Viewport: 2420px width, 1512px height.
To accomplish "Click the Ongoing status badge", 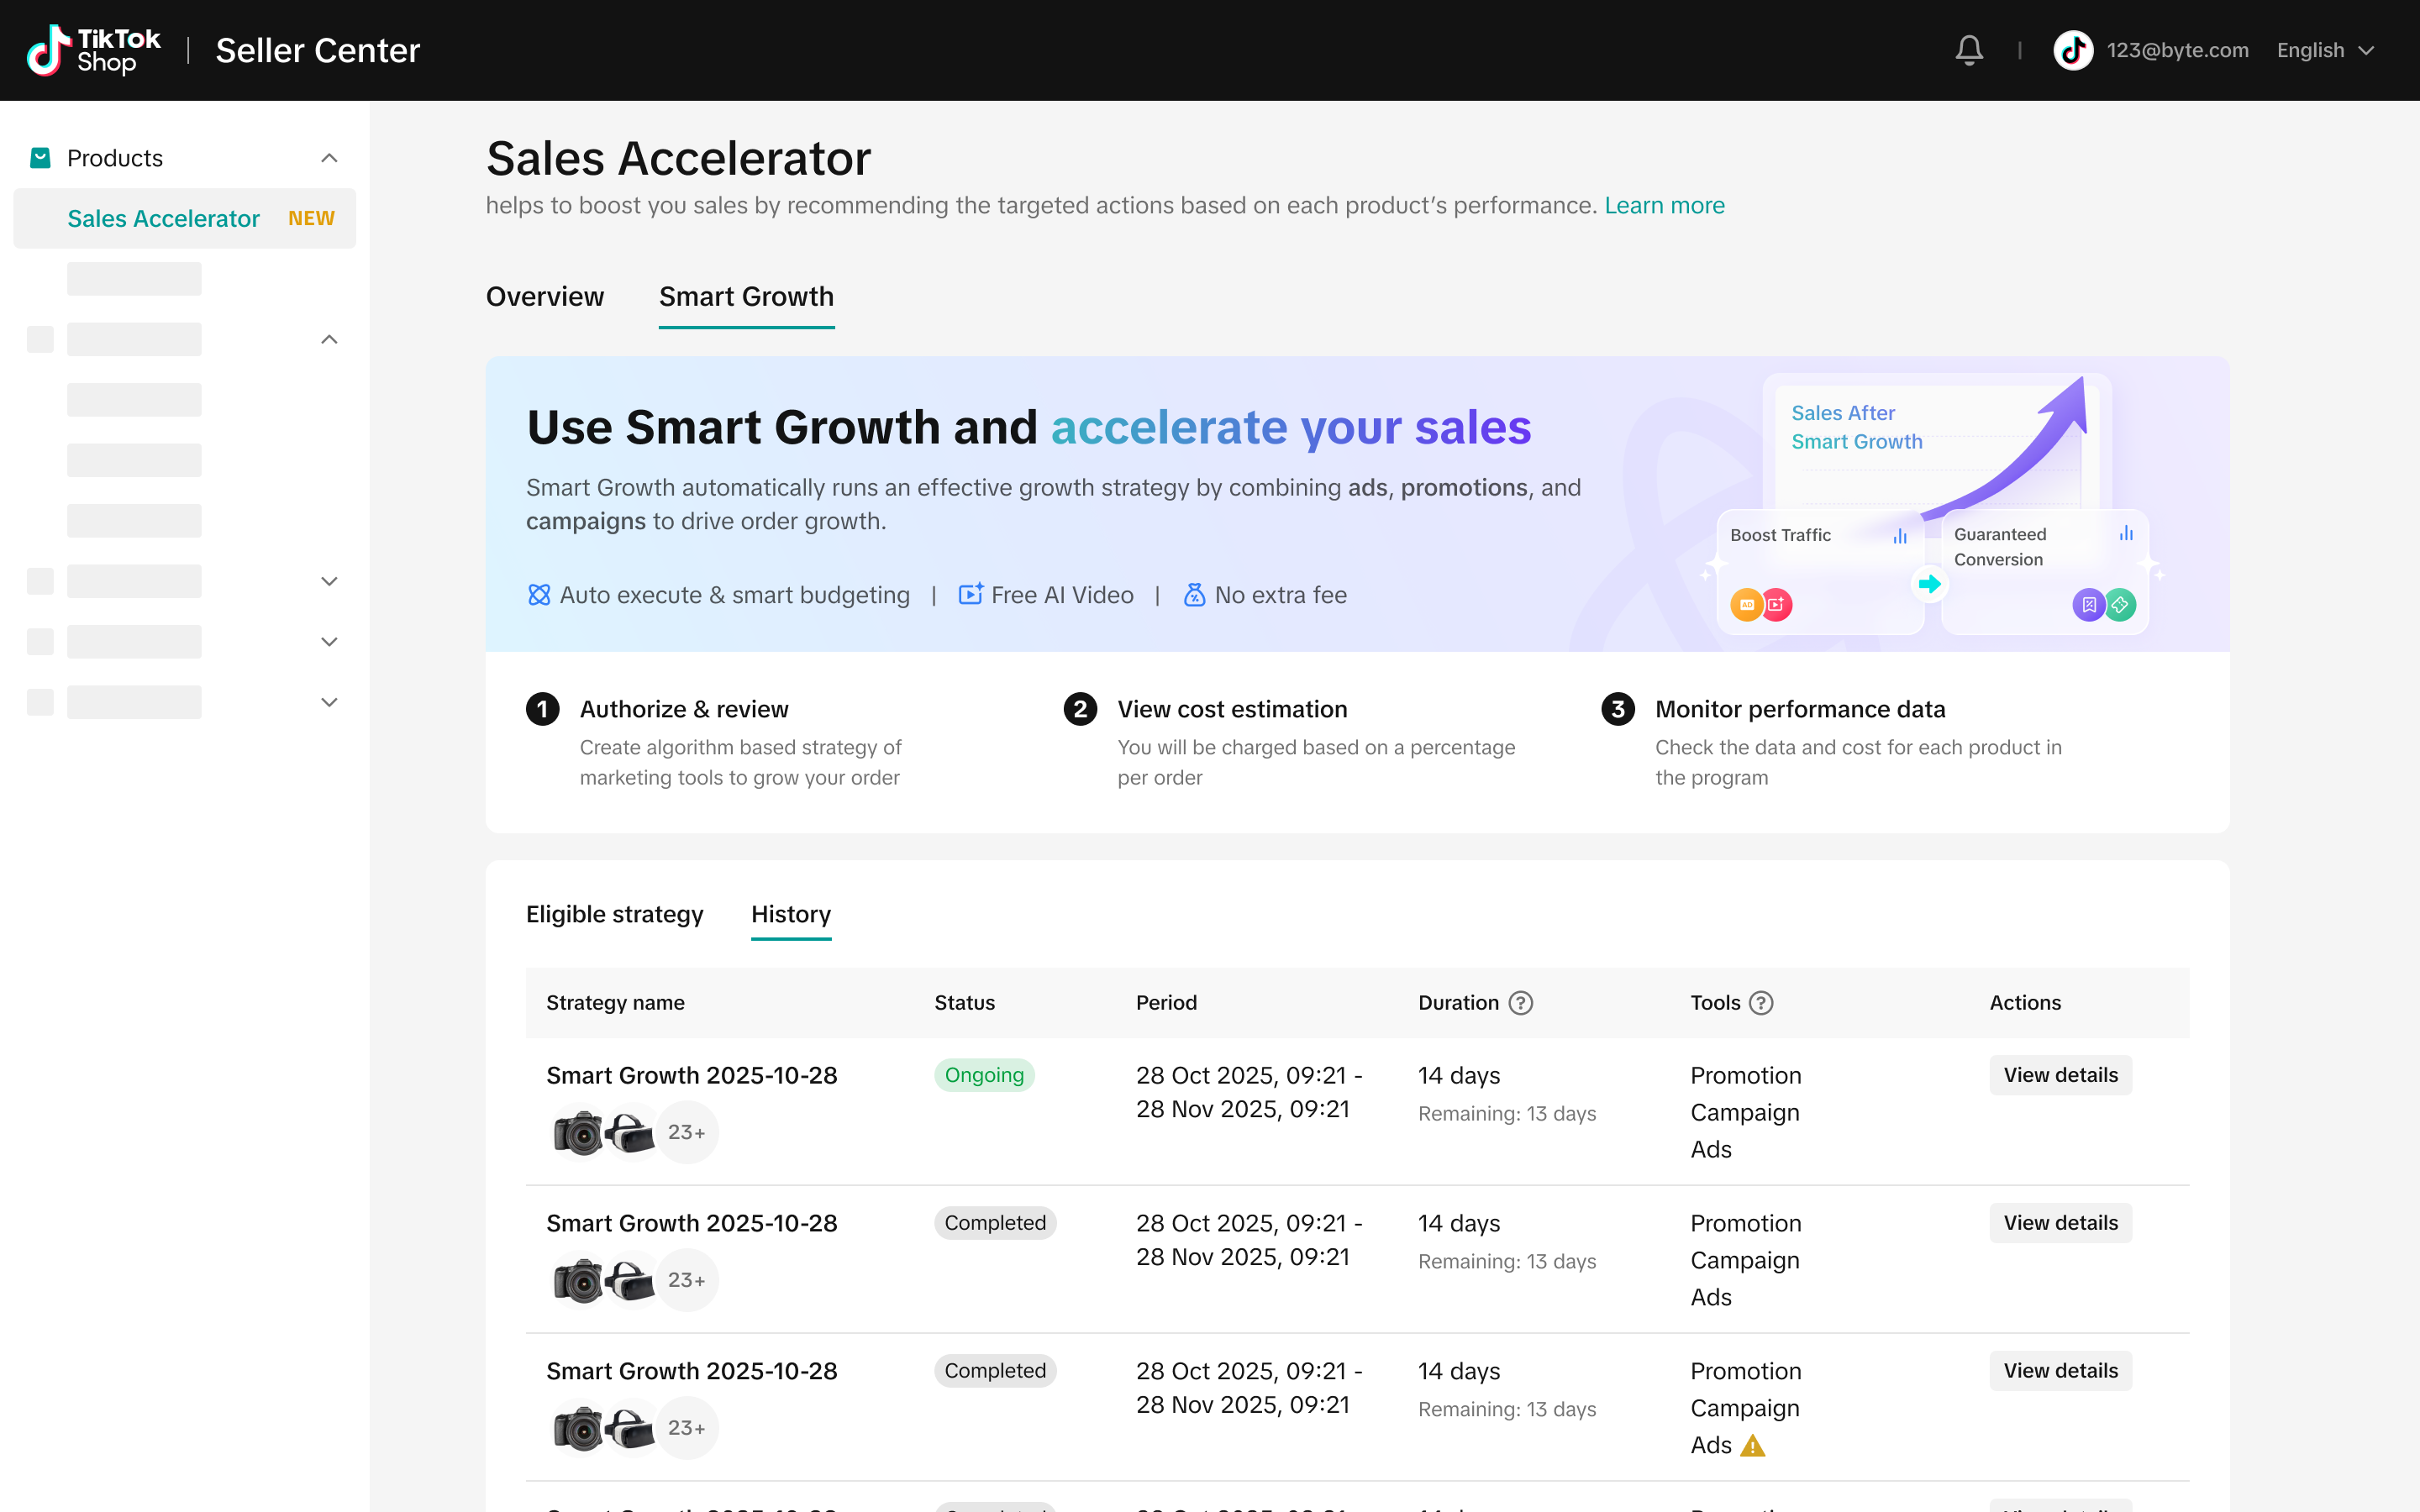I will click(984, 1075).
